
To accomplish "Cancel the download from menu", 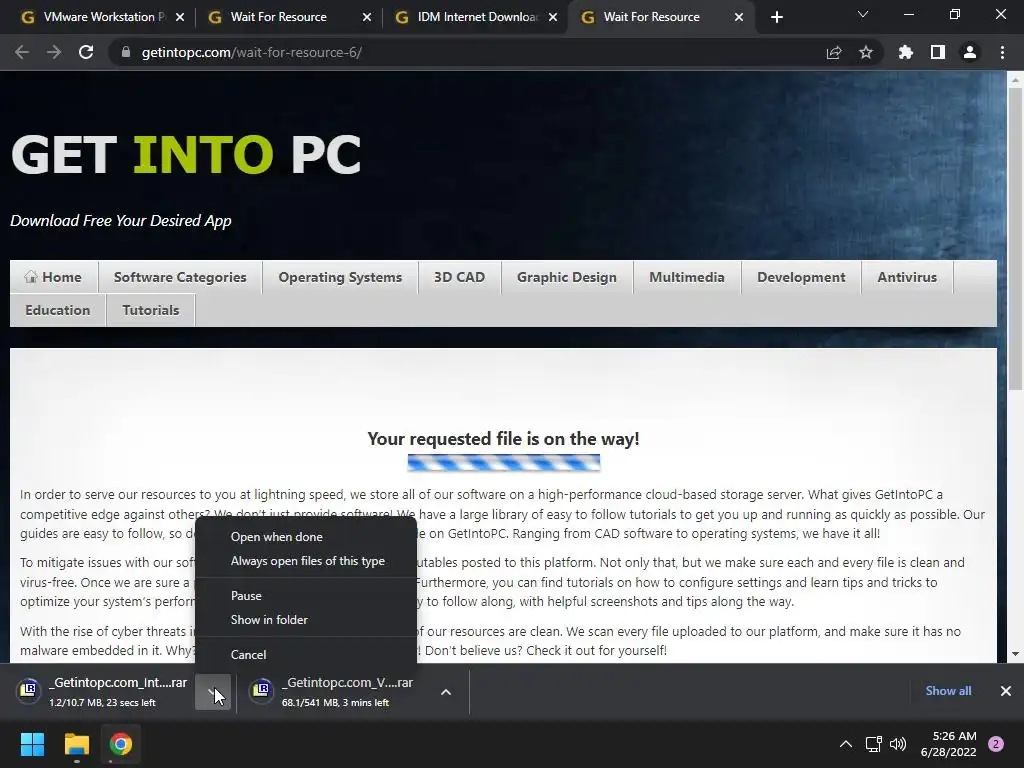I will click(x=306, y=654).
